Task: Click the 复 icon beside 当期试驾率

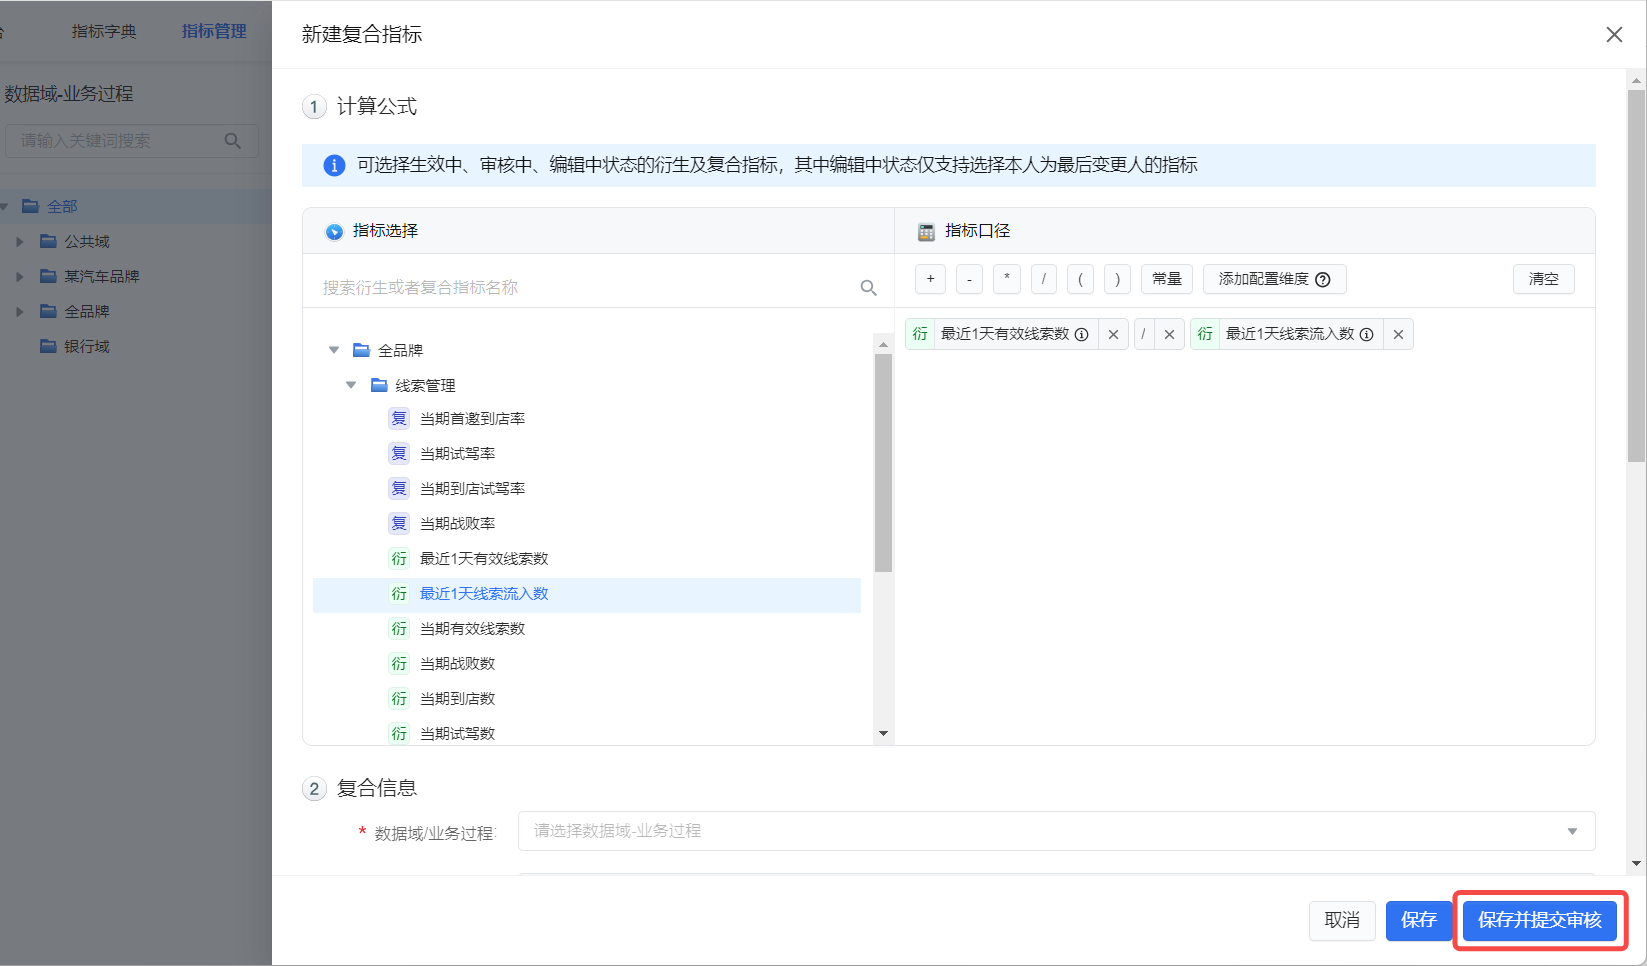Action: pos(399,454)
